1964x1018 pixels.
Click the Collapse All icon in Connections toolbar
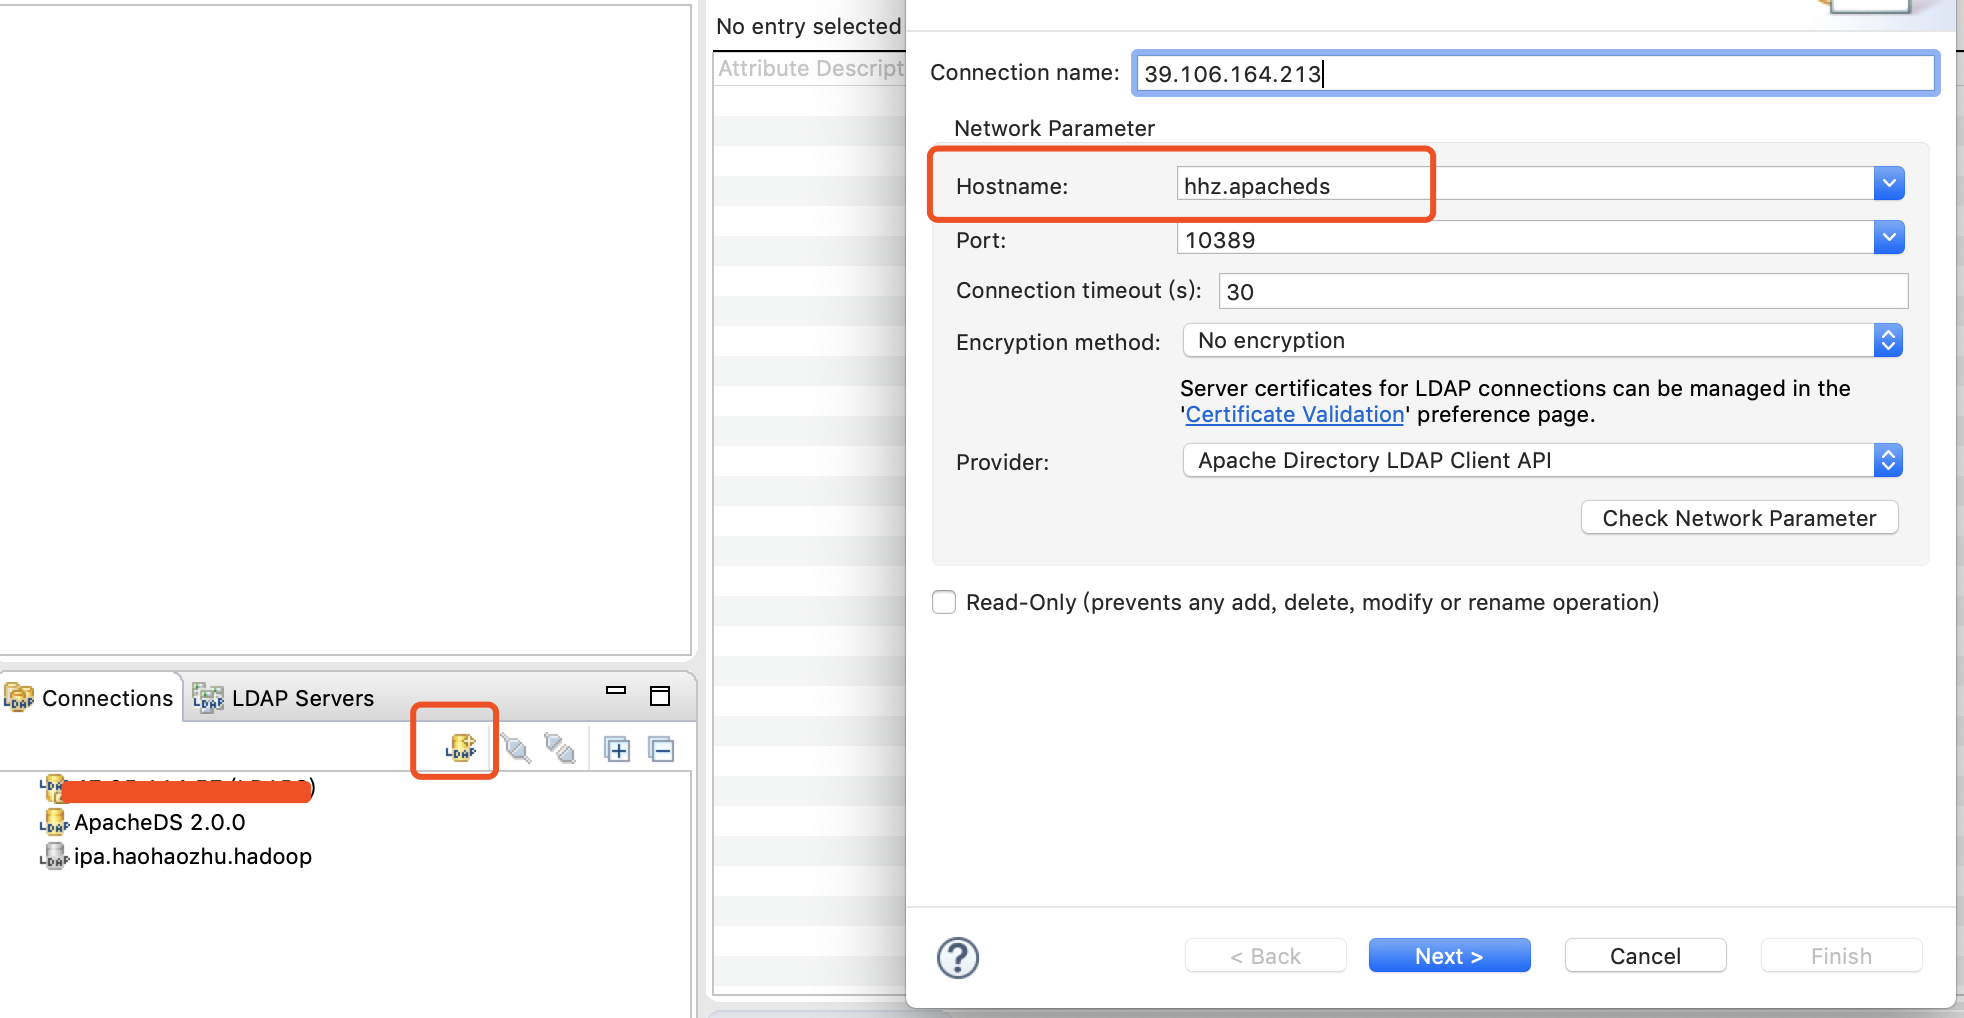pos(661,748)
